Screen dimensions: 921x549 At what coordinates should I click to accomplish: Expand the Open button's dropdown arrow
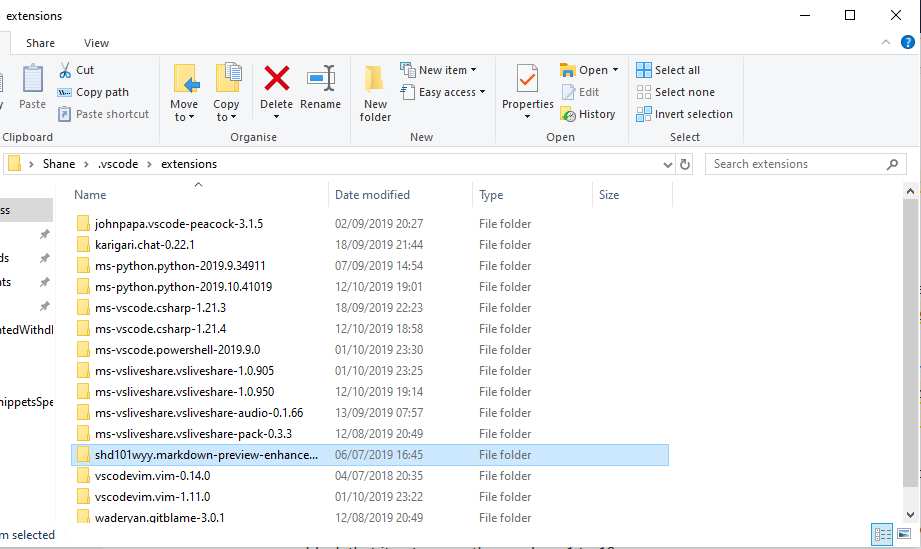click(615, 70)
